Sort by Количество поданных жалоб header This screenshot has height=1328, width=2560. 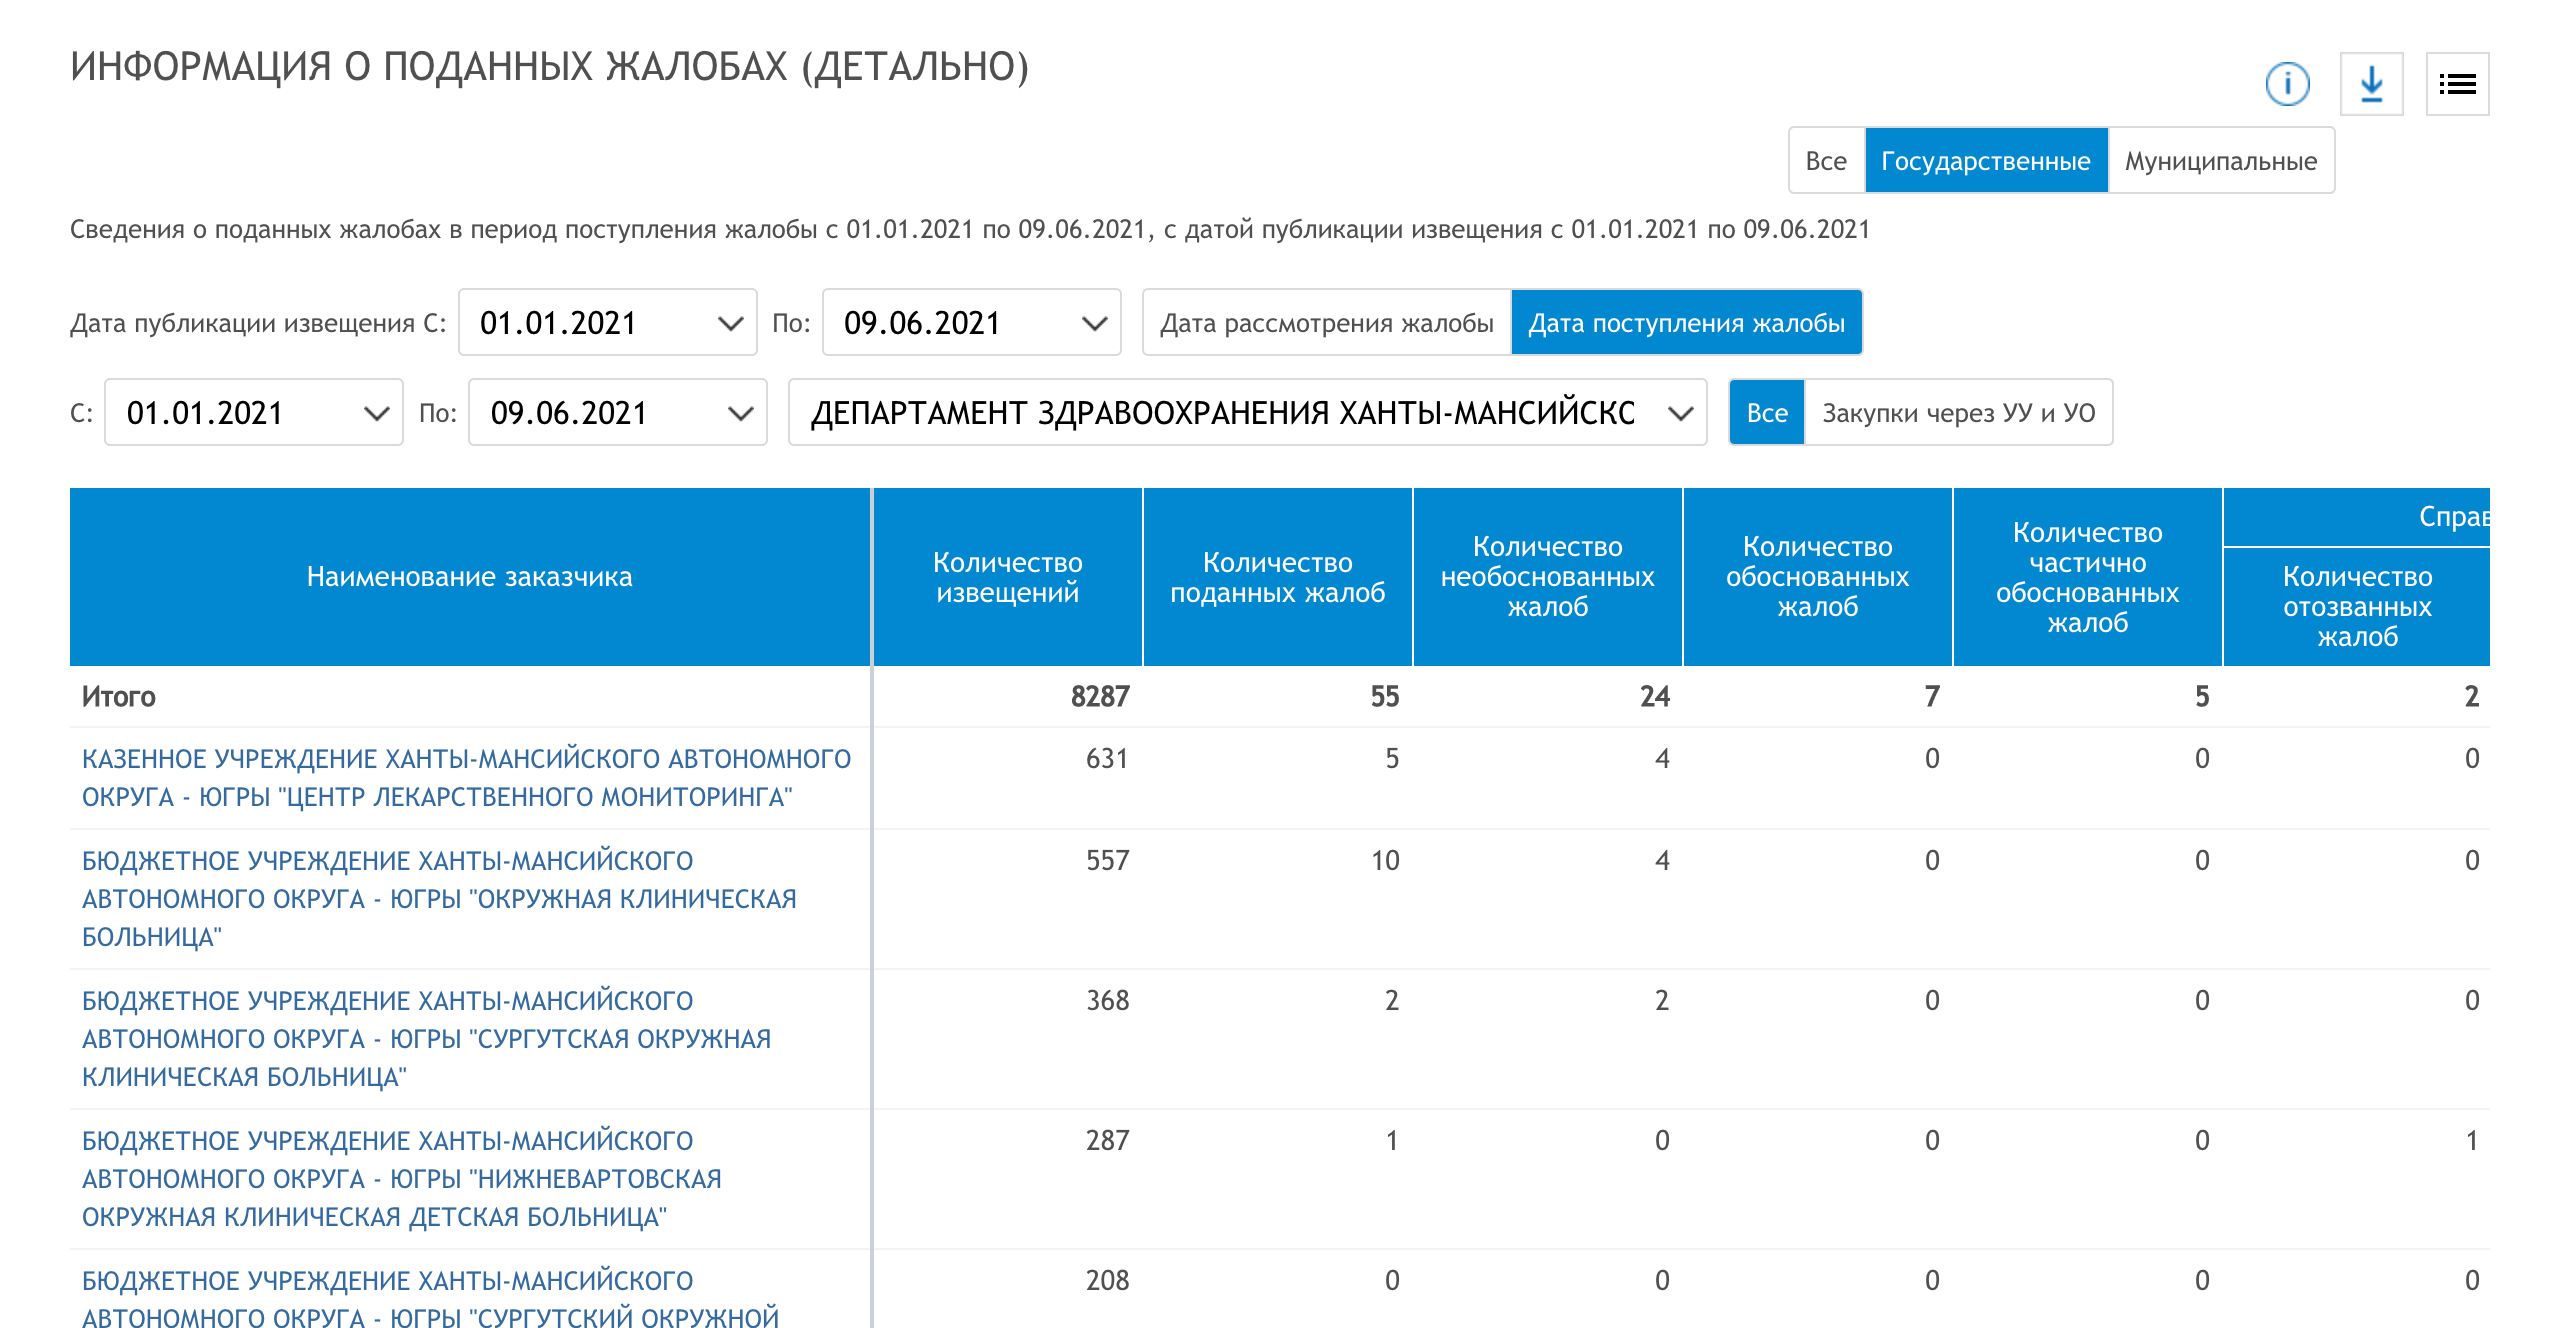click(1278, 577)
